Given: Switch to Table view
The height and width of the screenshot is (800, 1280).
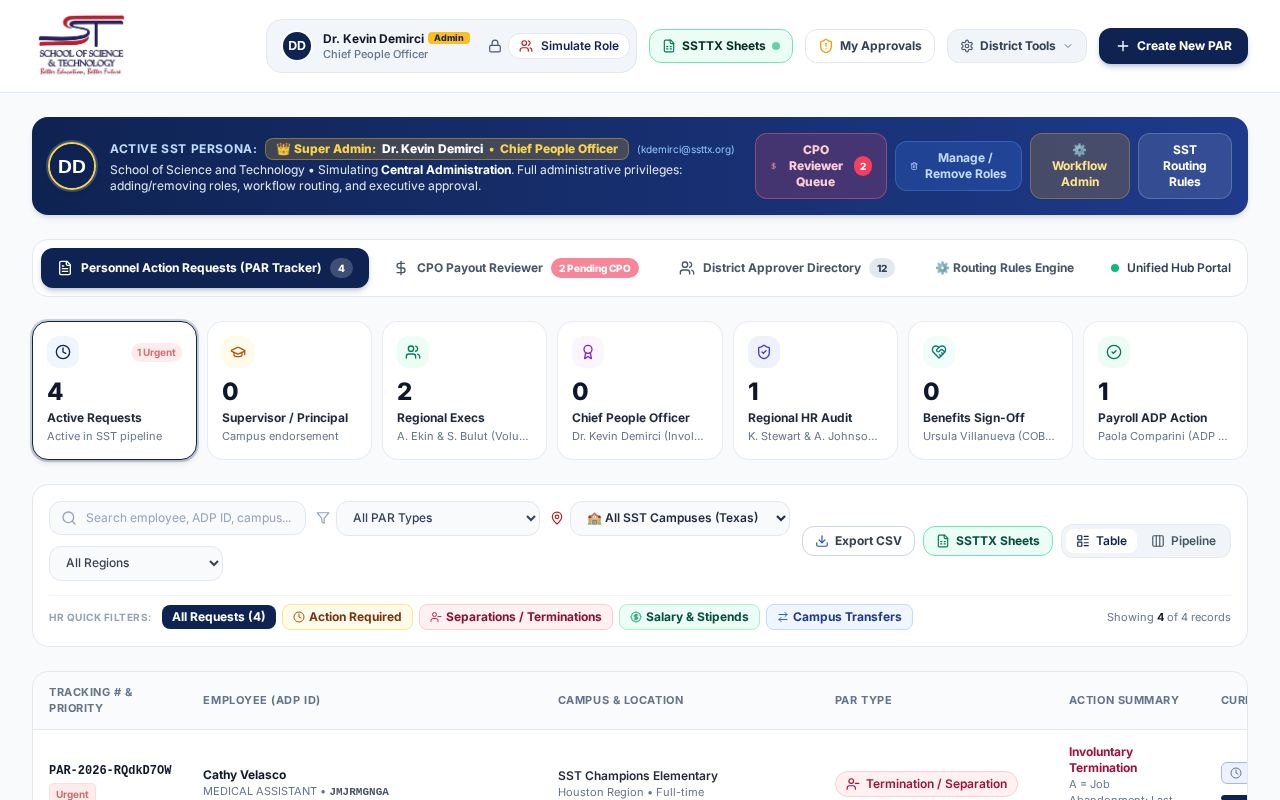Looking at the screenshot, I should 1101,541.
